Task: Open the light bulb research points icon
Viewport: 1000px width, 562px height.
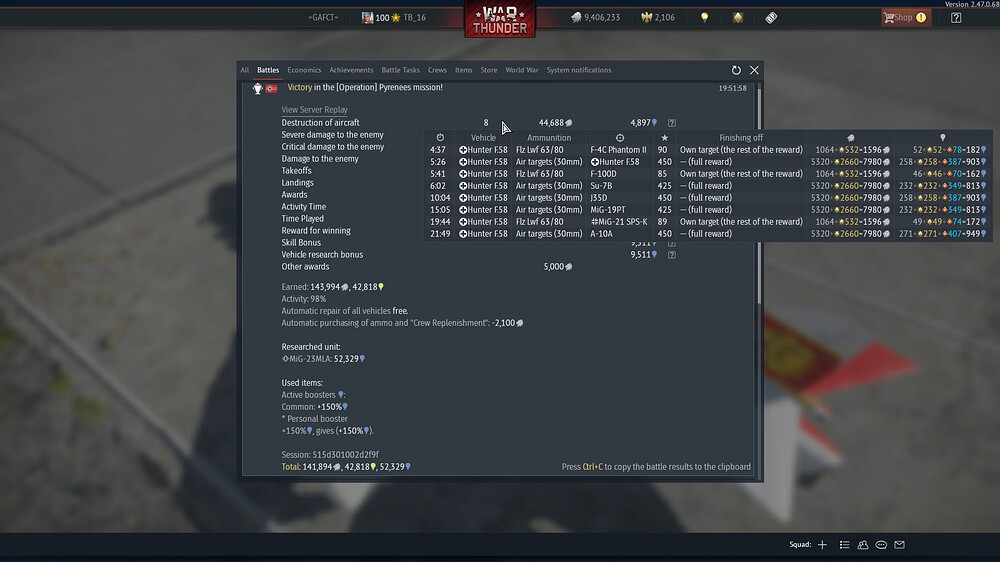Action: [704, 18]
